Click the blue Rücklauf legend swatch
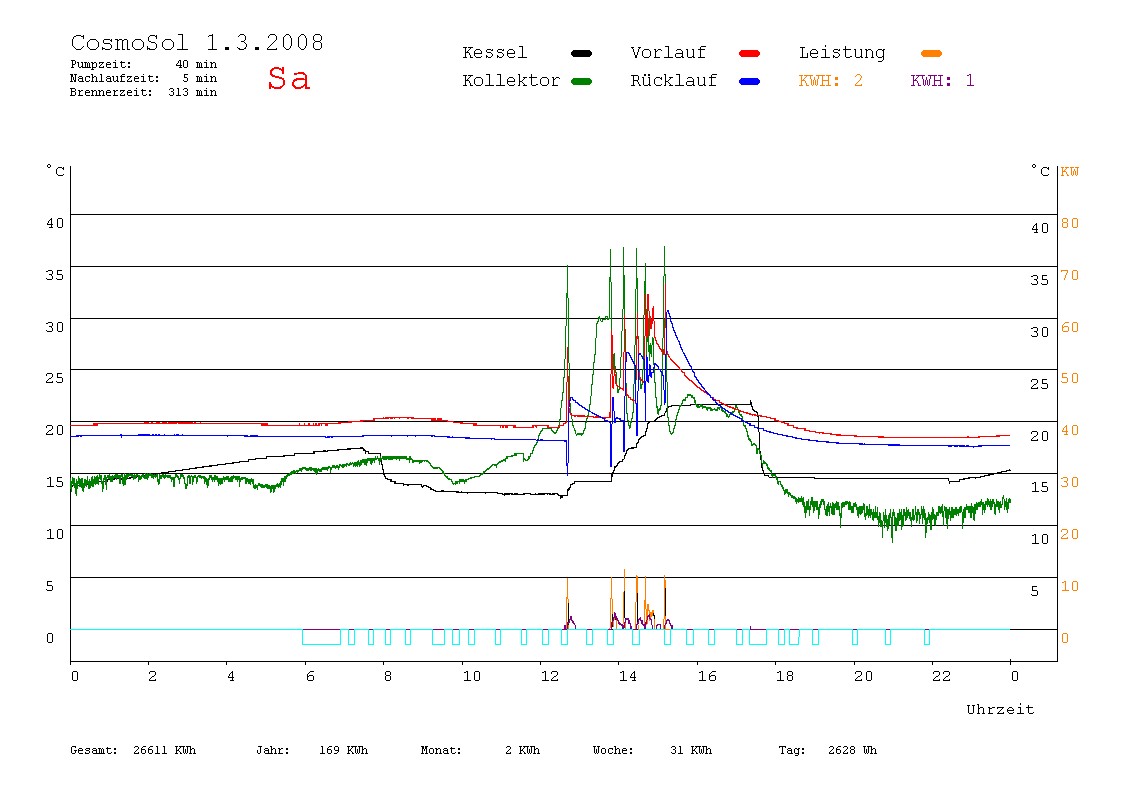 pos(750,81)
